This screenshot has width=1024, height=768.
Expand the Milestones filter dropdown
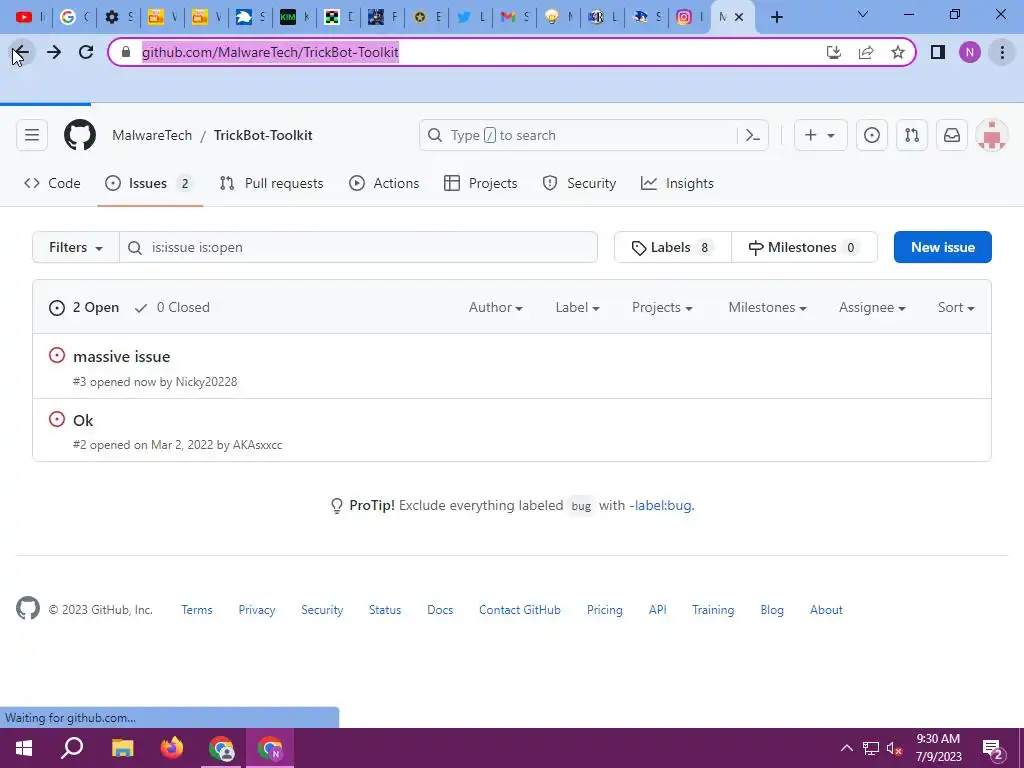click(767, 308)
